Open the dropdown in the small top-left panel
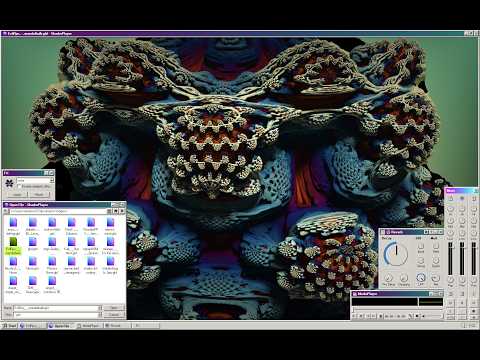Screen dimensions: 480x360 (52, 180)
